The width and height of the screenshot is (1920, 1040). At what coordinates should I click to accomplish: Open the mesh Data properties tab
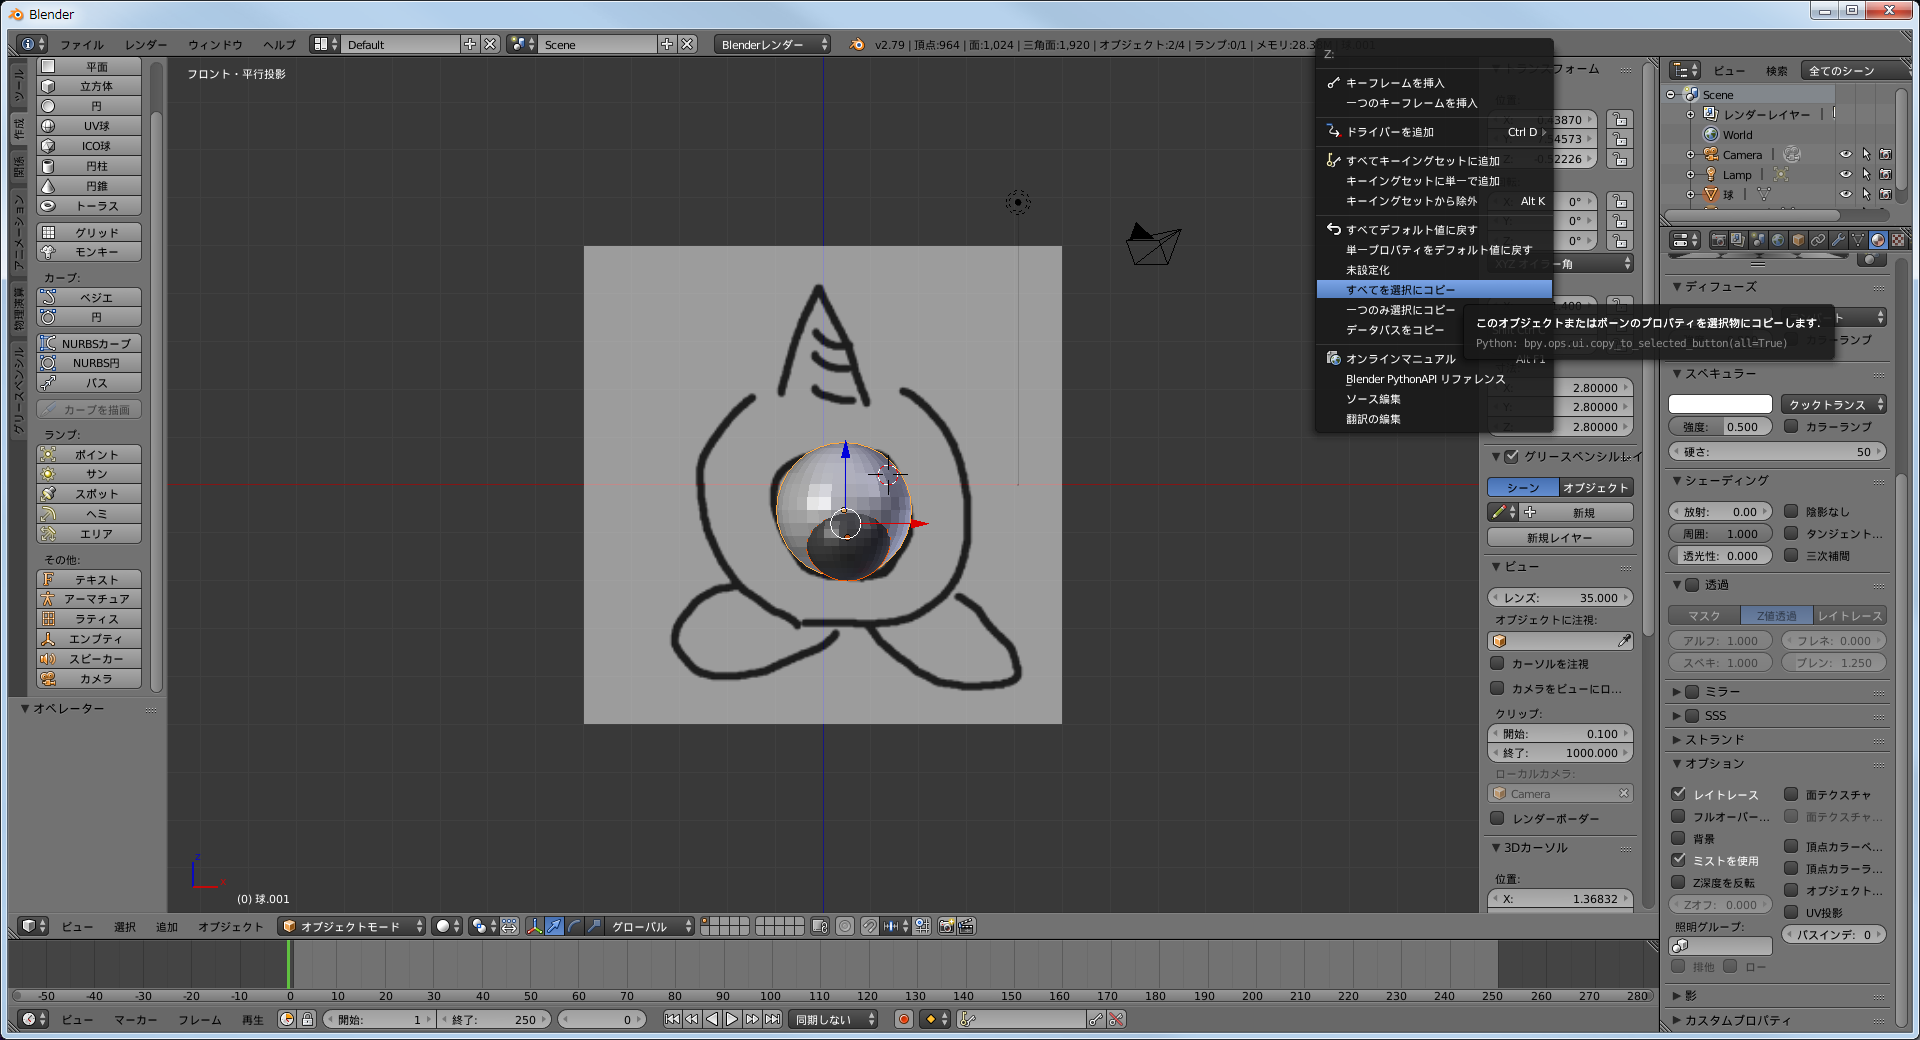(x=1858, y=240)
